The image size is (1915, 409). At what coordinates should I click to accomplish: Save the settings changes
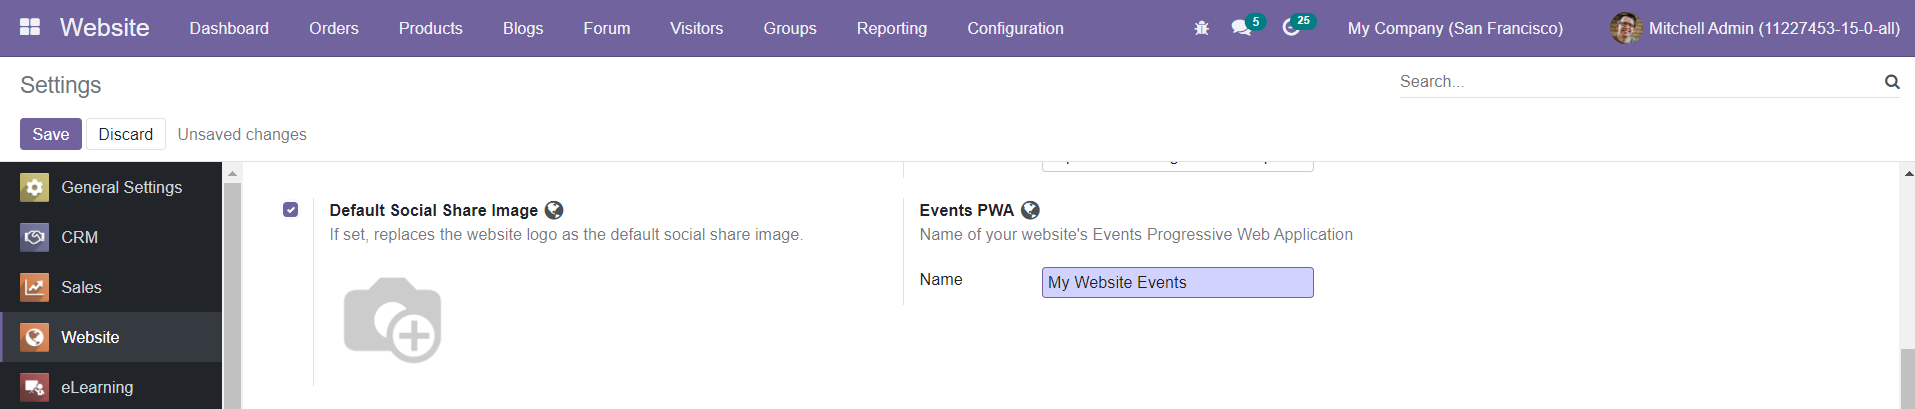click(x=51, y=134)
